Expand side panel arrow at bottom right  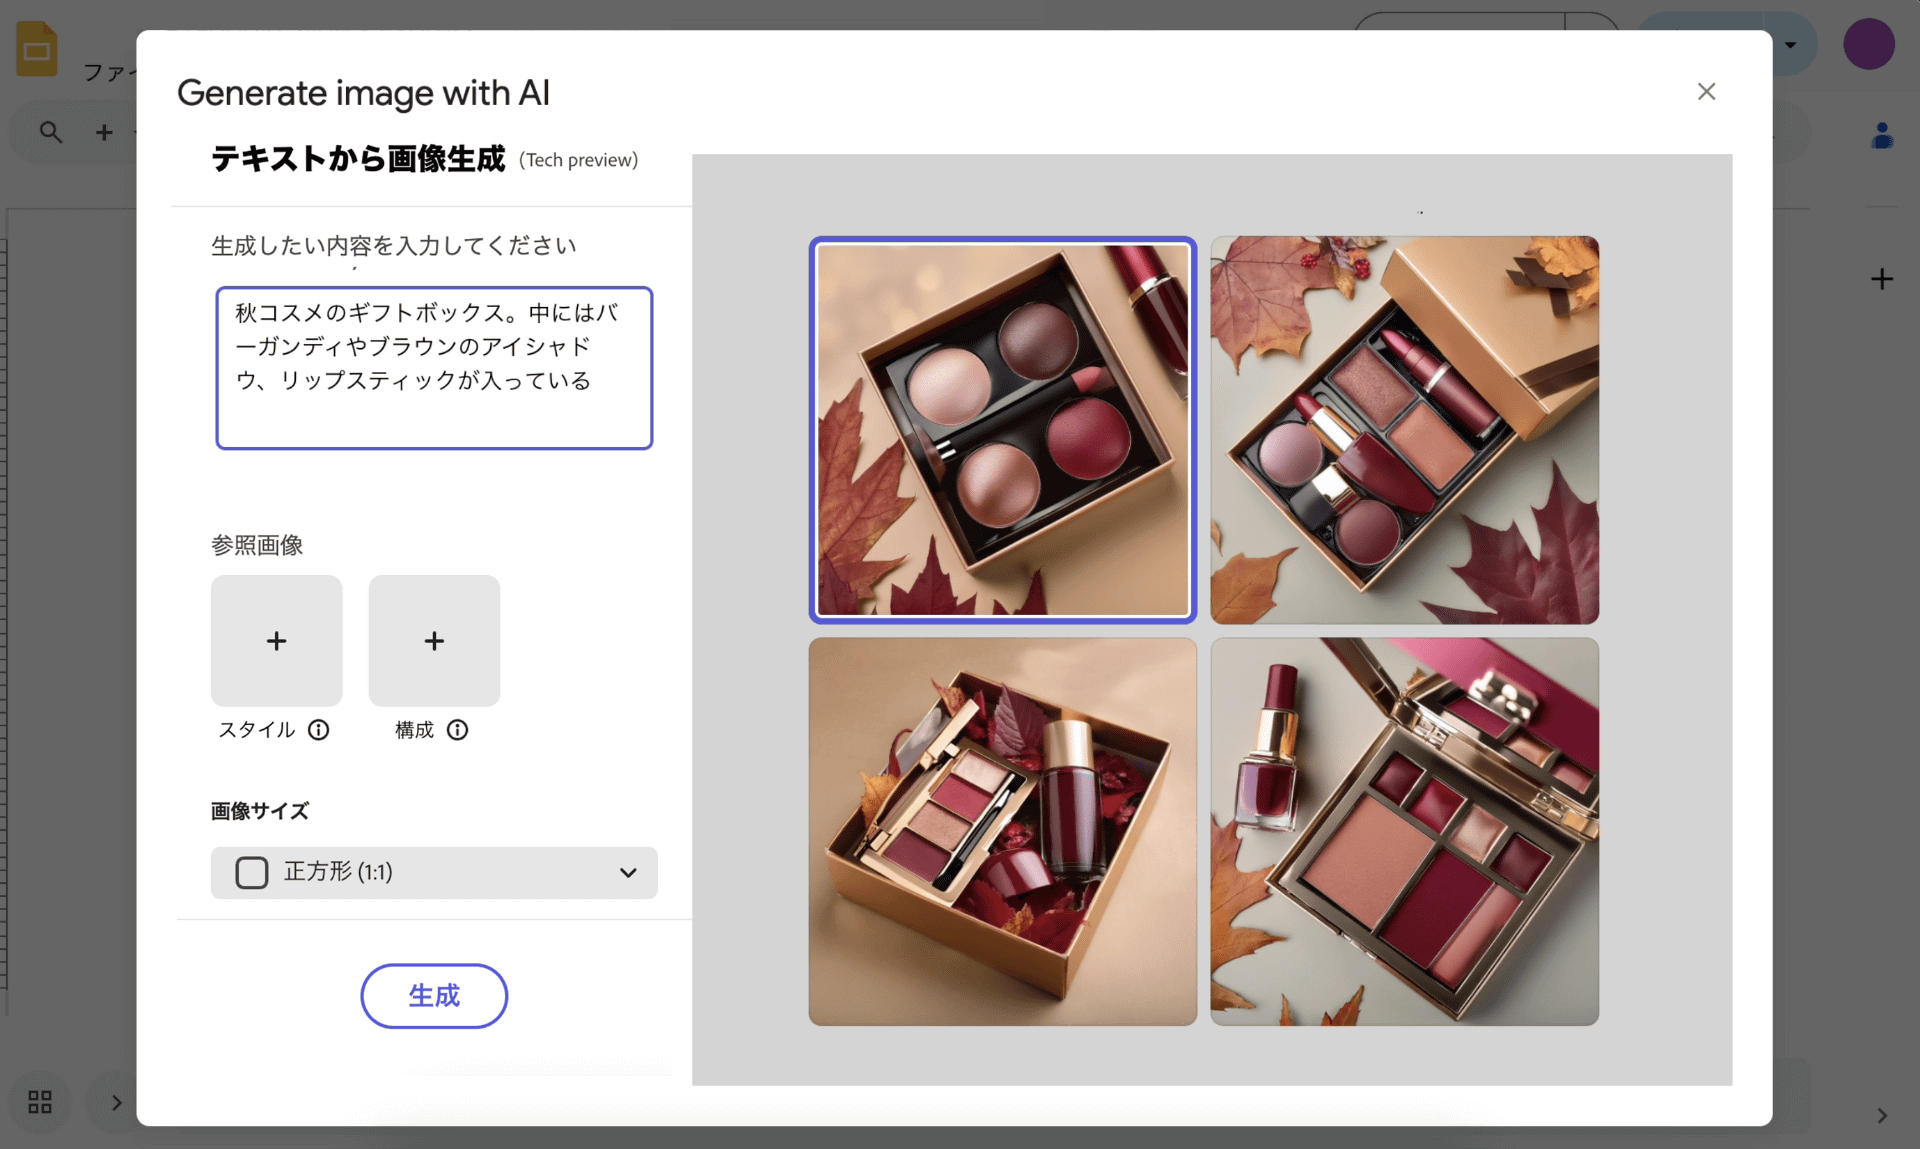coord(1882,1116)
